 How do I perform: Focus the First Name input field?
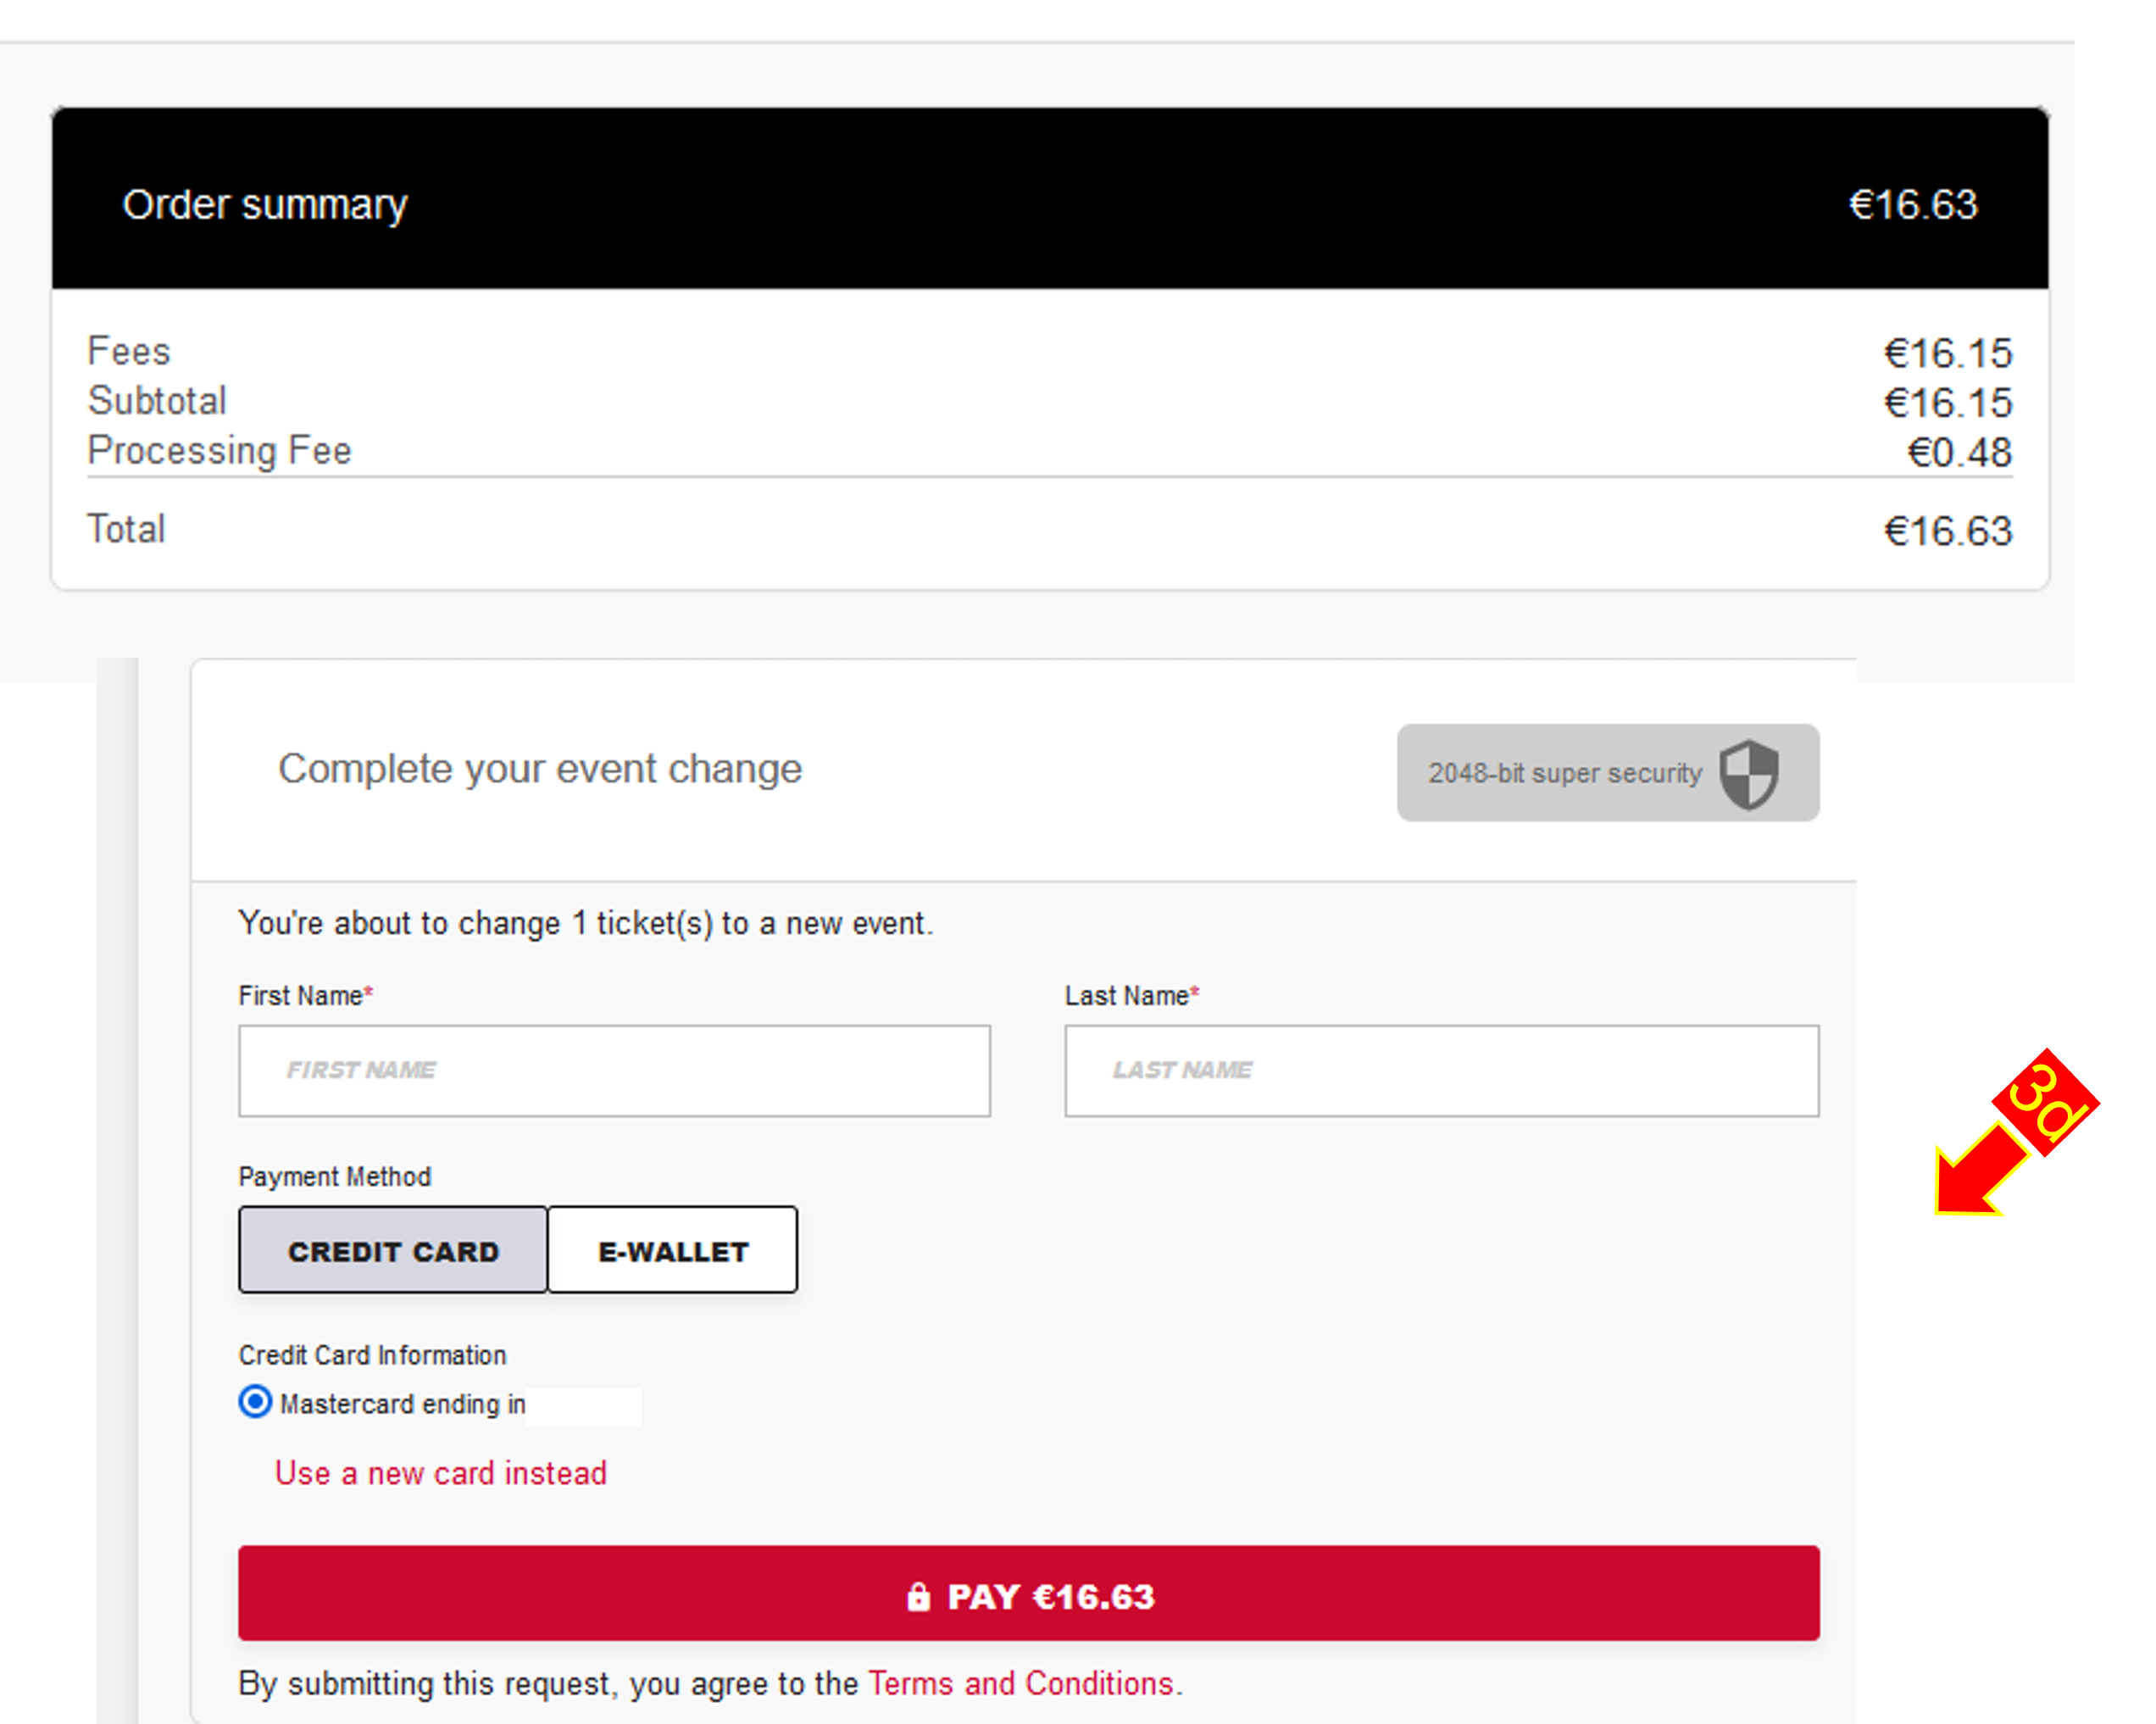tap(614, 1071)
